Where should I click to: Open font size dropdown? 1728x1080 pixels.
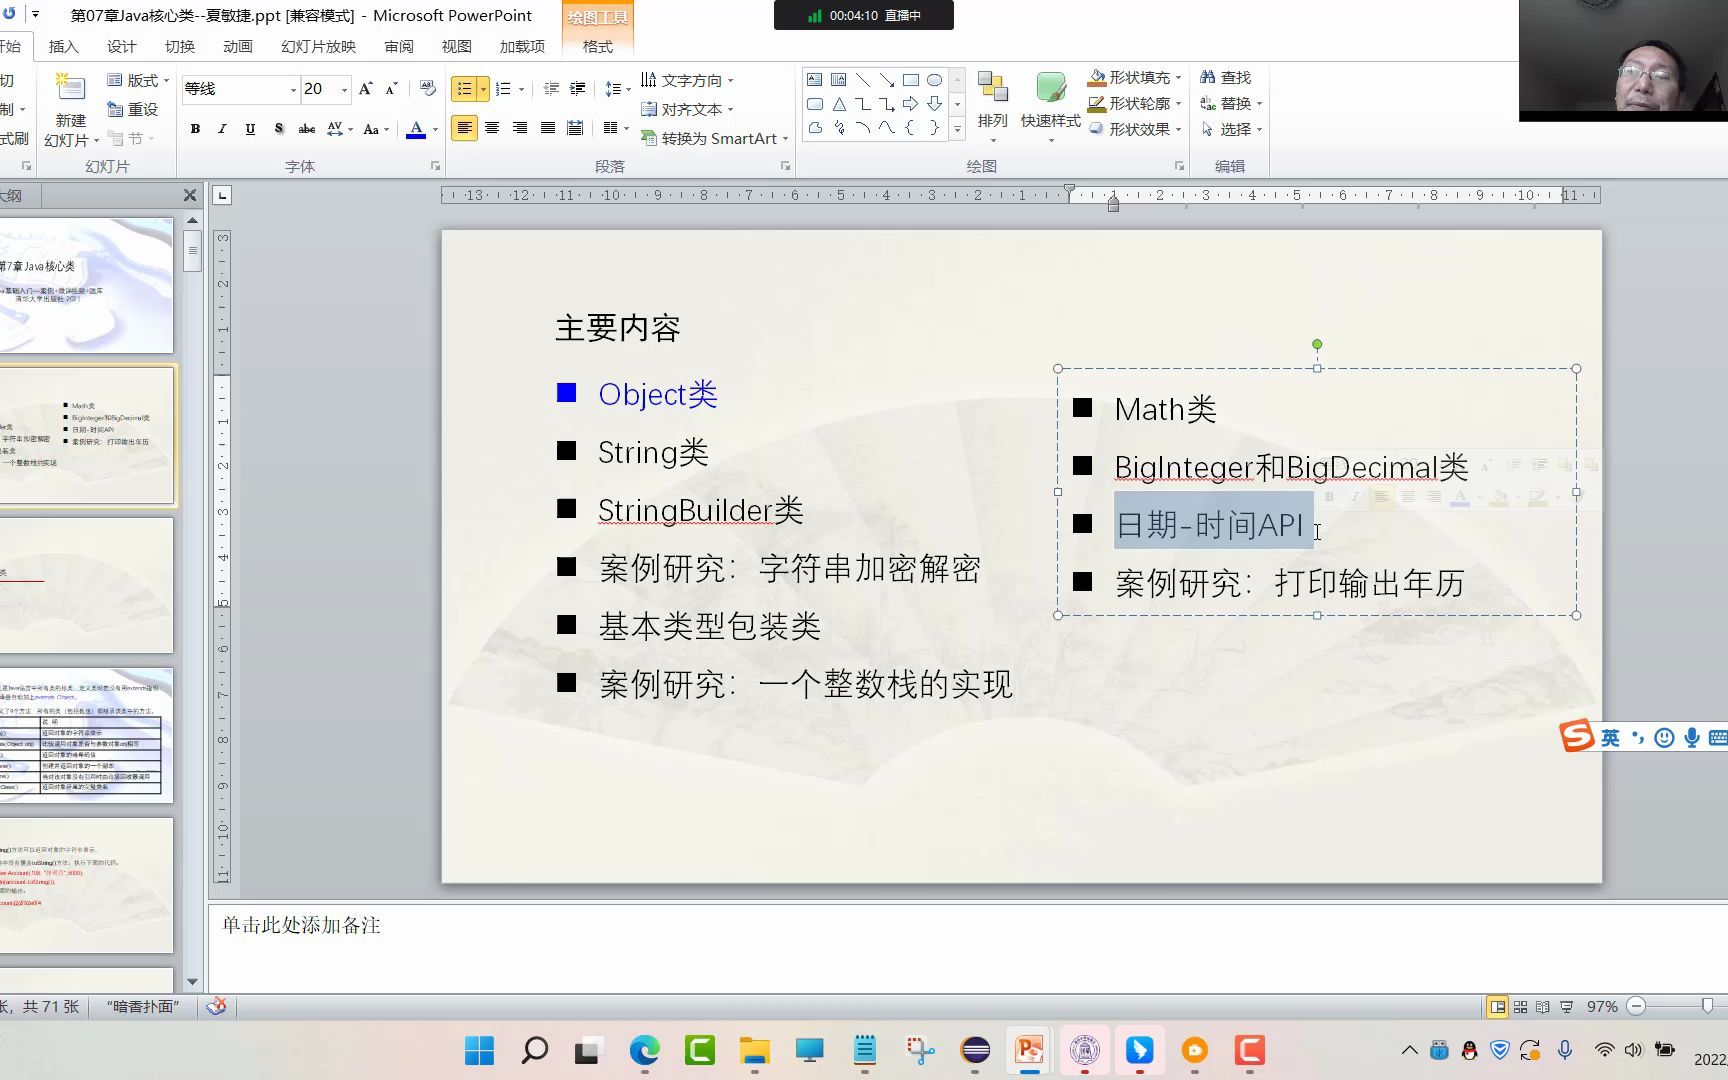pos(344,90)
